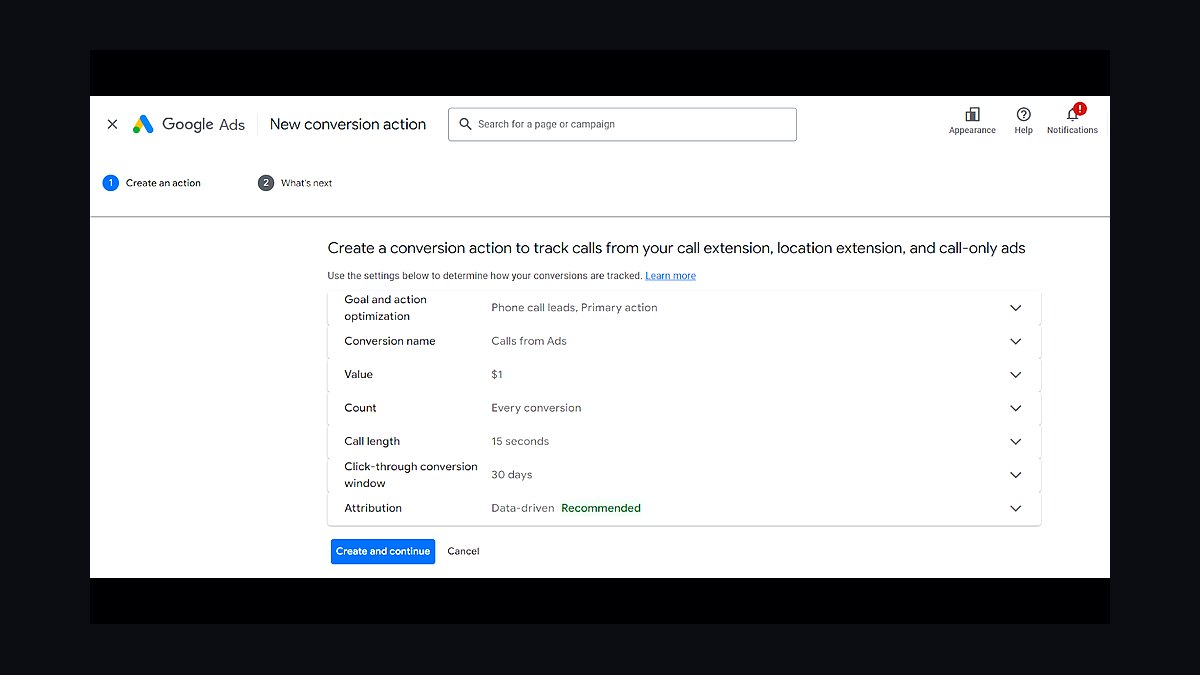Expand the Value row chevron
Image resolution: width=1200 pixels, height=675 pixels.
pyautogui.click(x=1015, y=375)
